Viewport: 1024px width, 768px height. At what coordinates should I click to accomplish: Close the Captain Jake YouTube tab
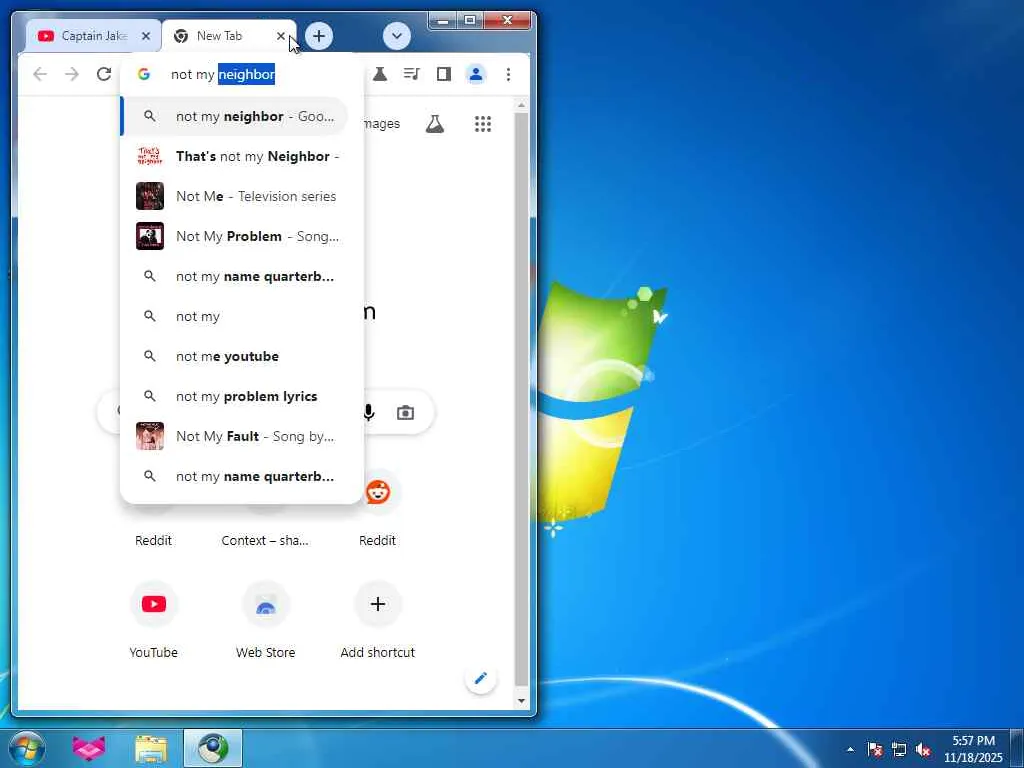[x=146, y=36]
